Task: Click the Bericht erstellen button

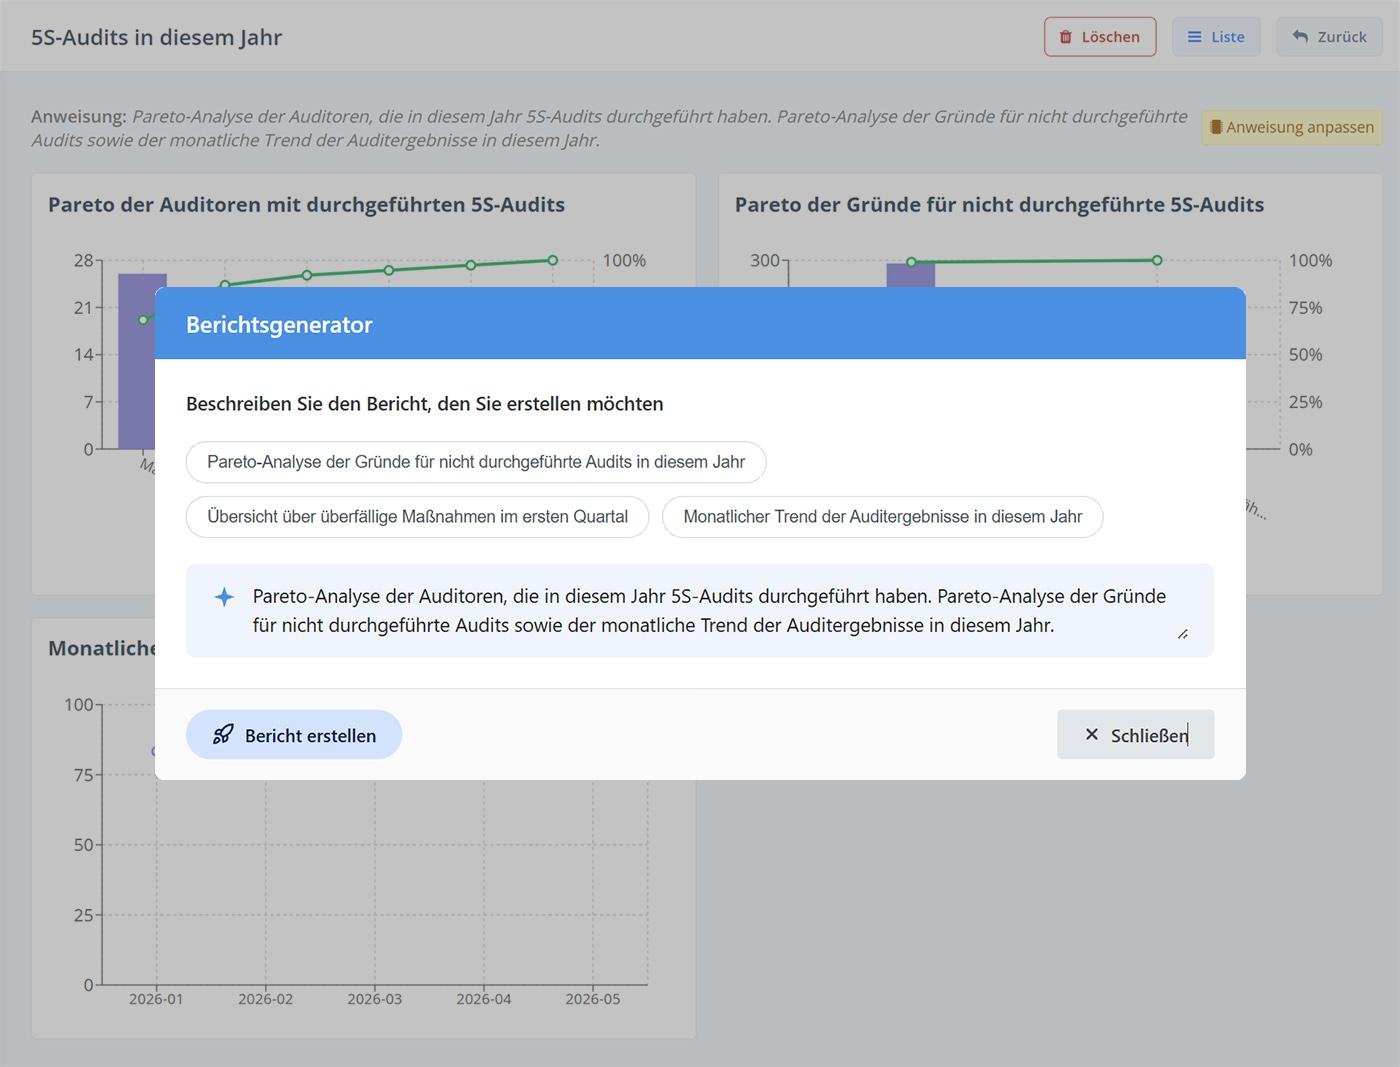Action: [x=294, y=735]
